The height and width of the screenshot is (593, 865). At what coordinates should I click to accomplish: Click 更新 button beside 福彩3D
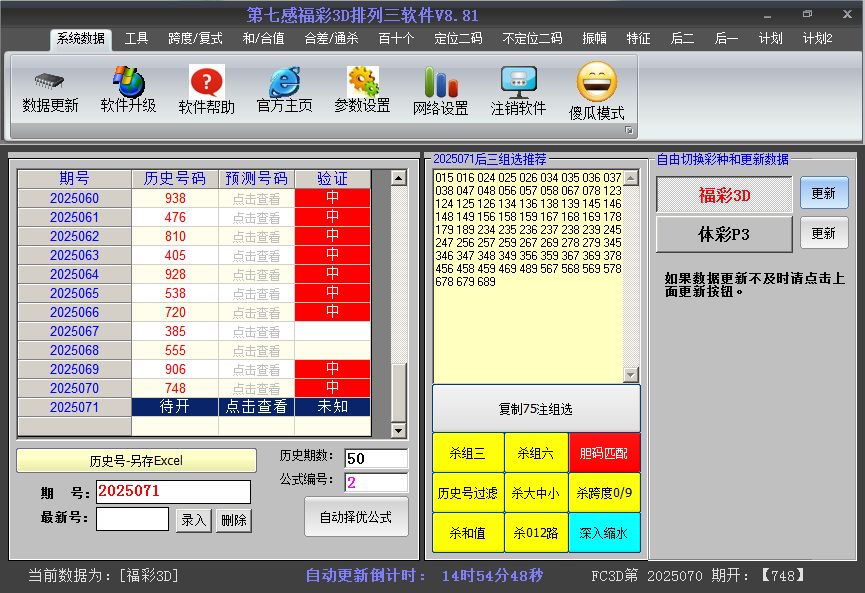tap(824, 193)
